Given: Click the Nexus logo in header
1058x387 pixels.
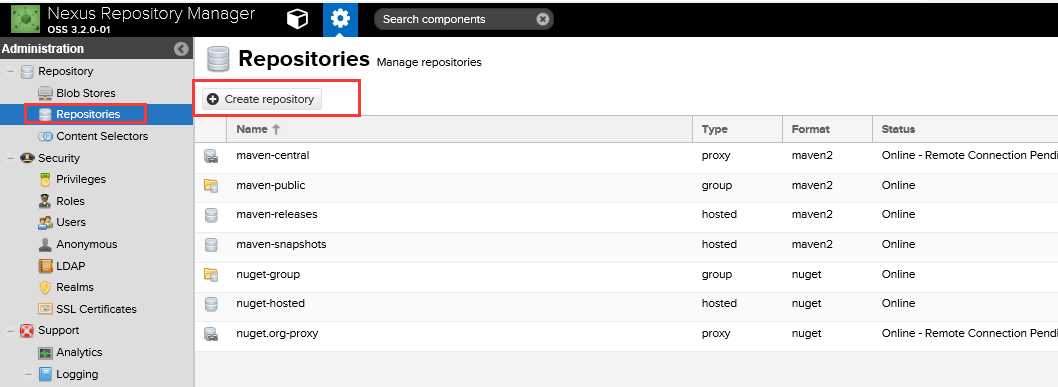Looking at the screenshot, I should [x=25, y=19].
